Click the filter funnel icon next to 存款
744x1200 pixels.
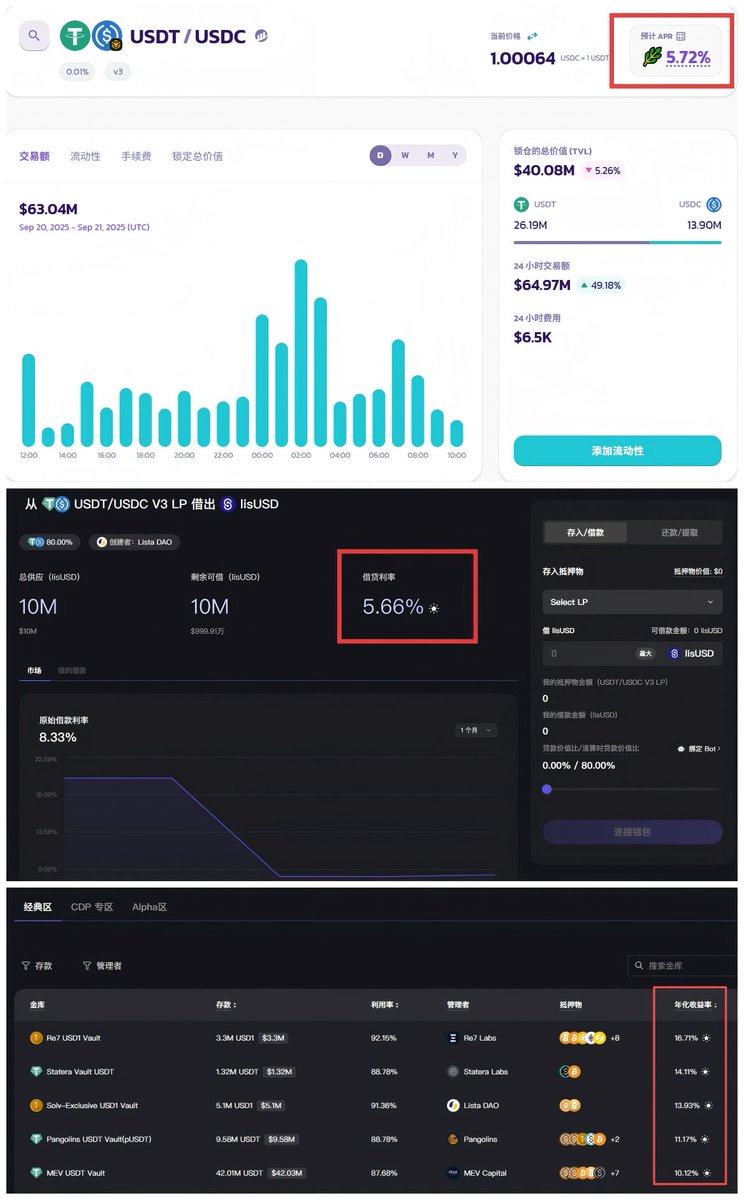(x=25, y=966)
